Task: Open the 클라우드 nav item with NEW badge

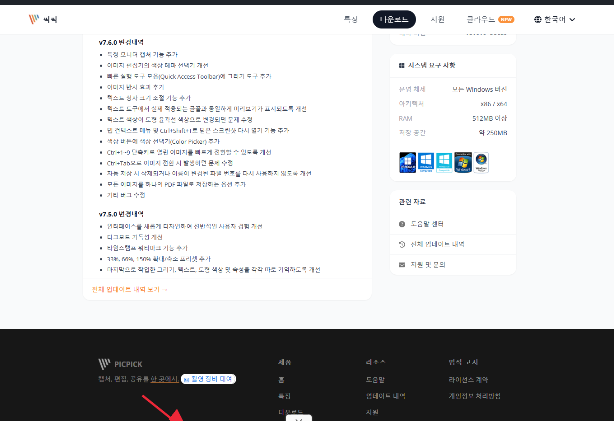Action: (490, 19)
